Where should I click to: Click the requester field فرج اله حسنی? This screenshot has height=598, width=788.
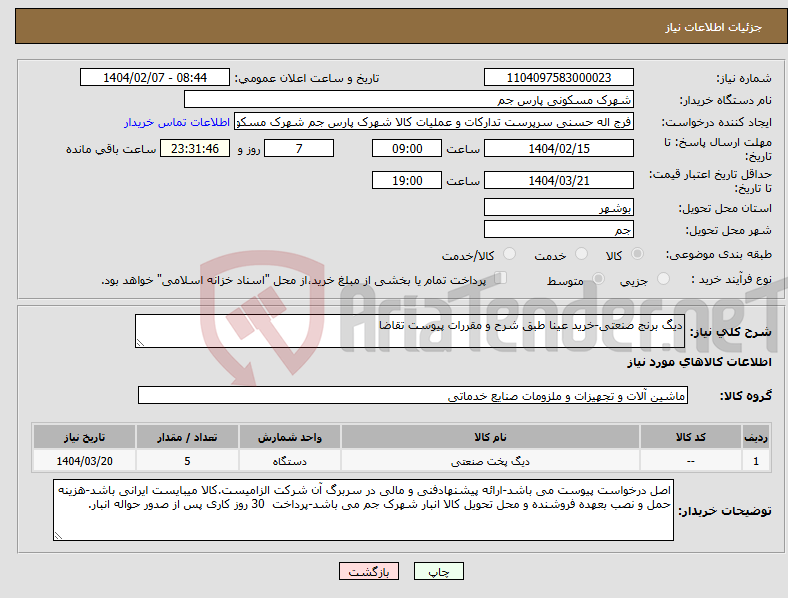point(434,122)
